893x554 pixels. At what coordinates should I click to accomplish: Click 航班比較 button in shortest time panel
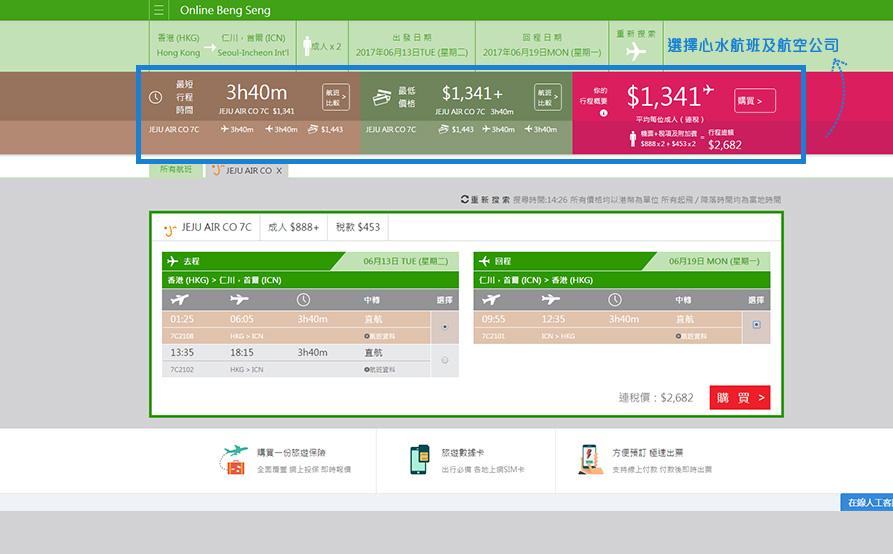tap(335, 97)
